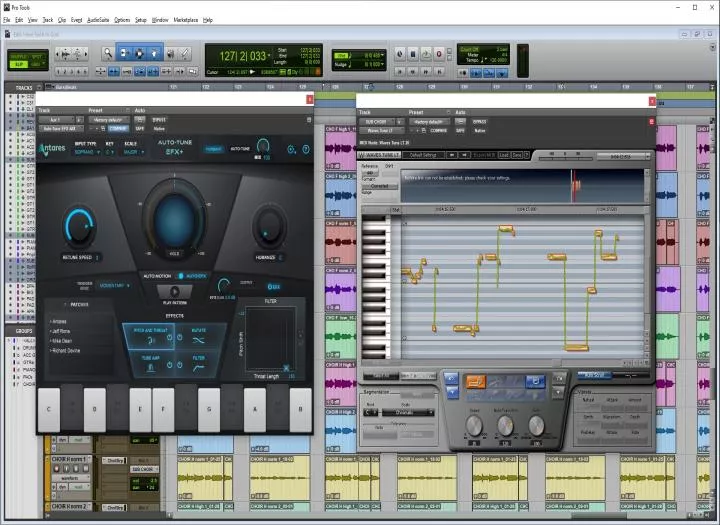720x525 pixels.
Task: Toggle the Auto-Motion Auto-EFX switch
Action: pos(181,276)
